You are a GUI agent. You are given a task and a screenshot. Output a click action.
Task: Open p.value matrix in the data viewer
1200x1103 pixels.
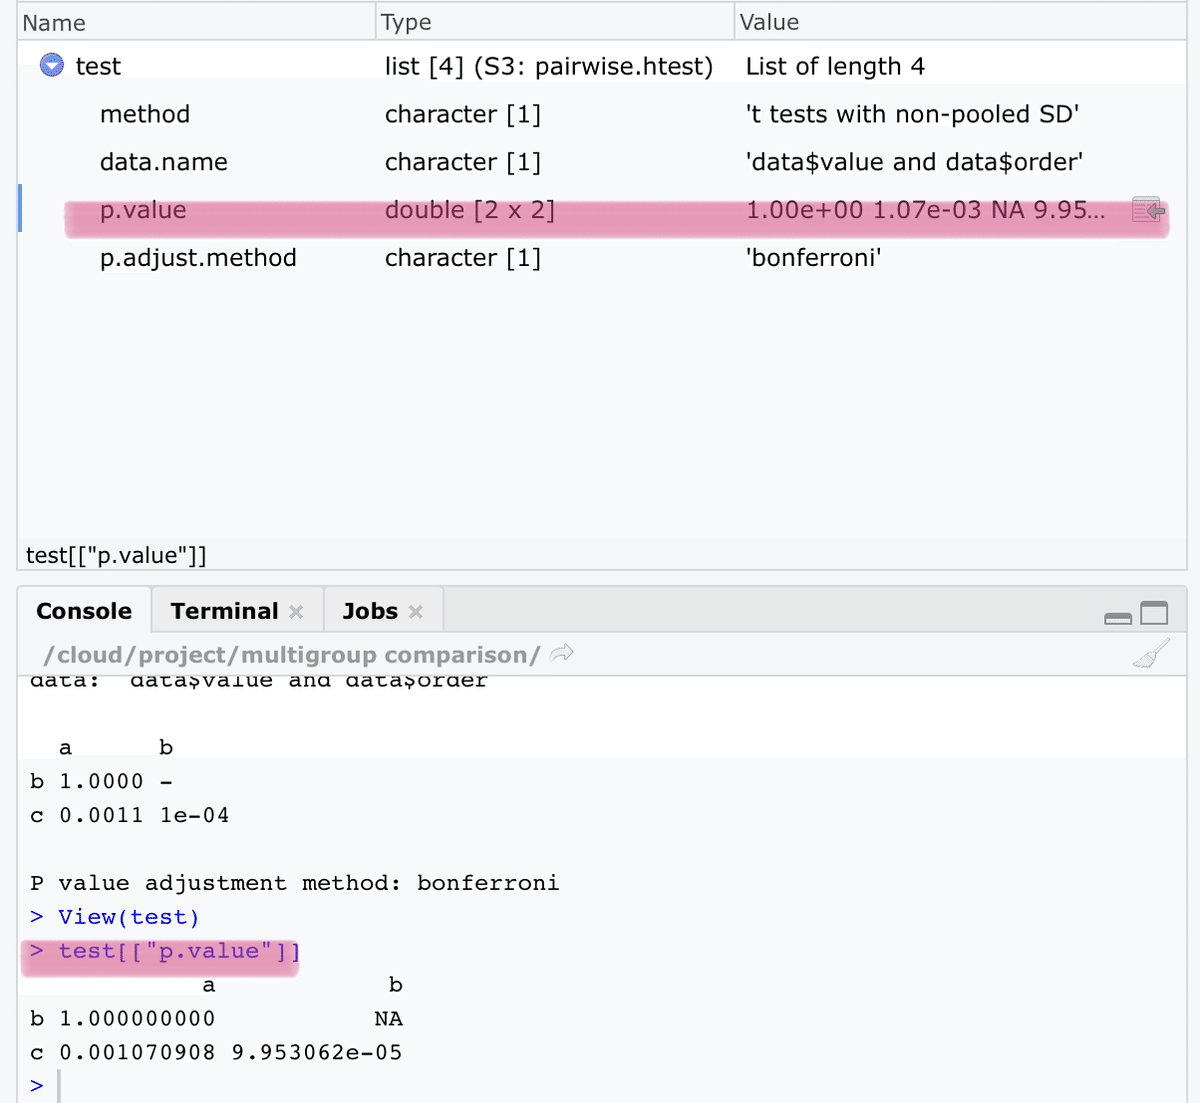pyautogui.click(x=1148, y=210)
